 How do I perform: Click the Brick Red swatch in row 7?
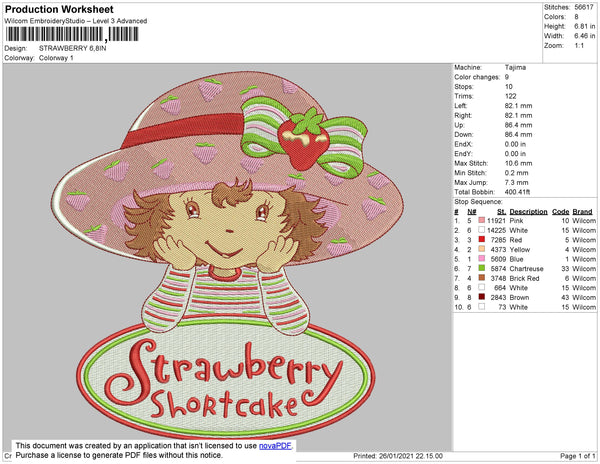pyautogui.click(x=482, y=278)
